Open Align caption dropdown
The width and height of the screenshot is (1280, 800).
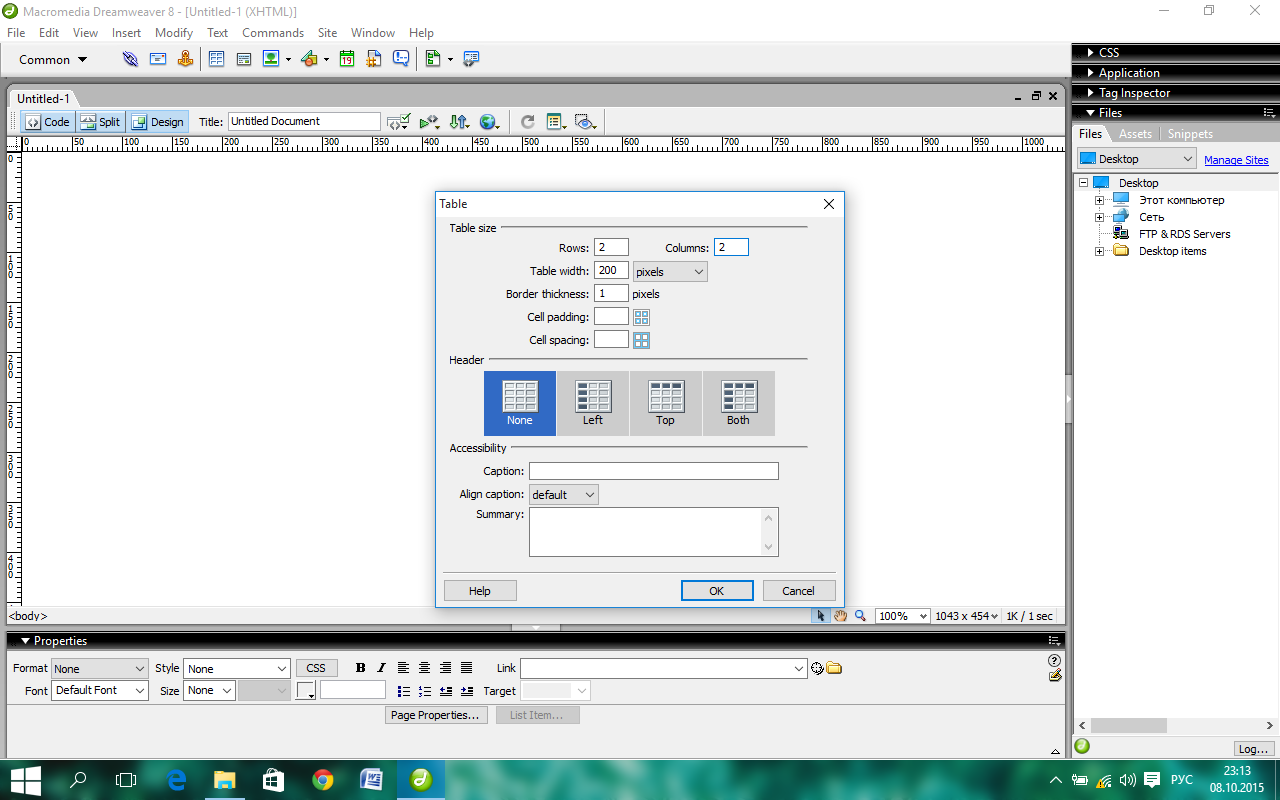point(564,494)
